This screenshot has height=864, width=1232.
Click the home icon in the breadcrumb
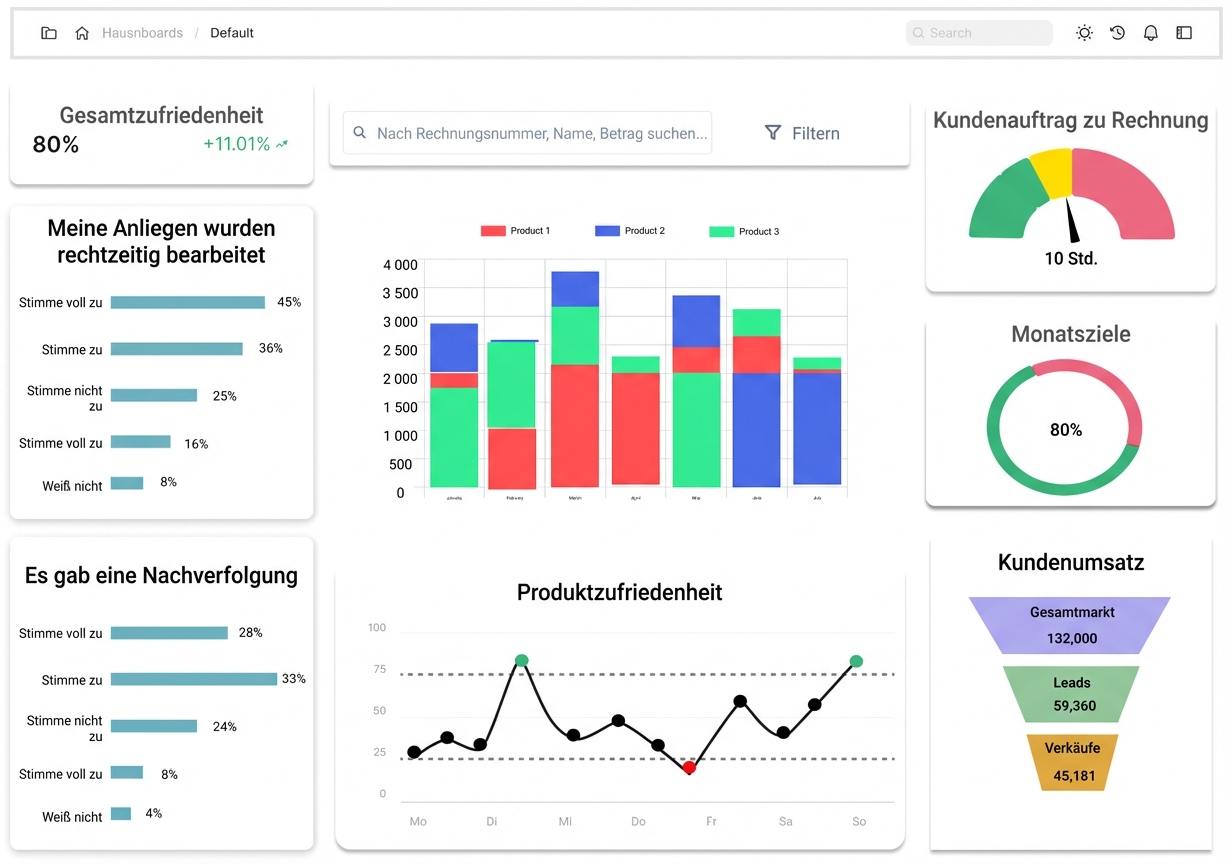tap(82, 32)
